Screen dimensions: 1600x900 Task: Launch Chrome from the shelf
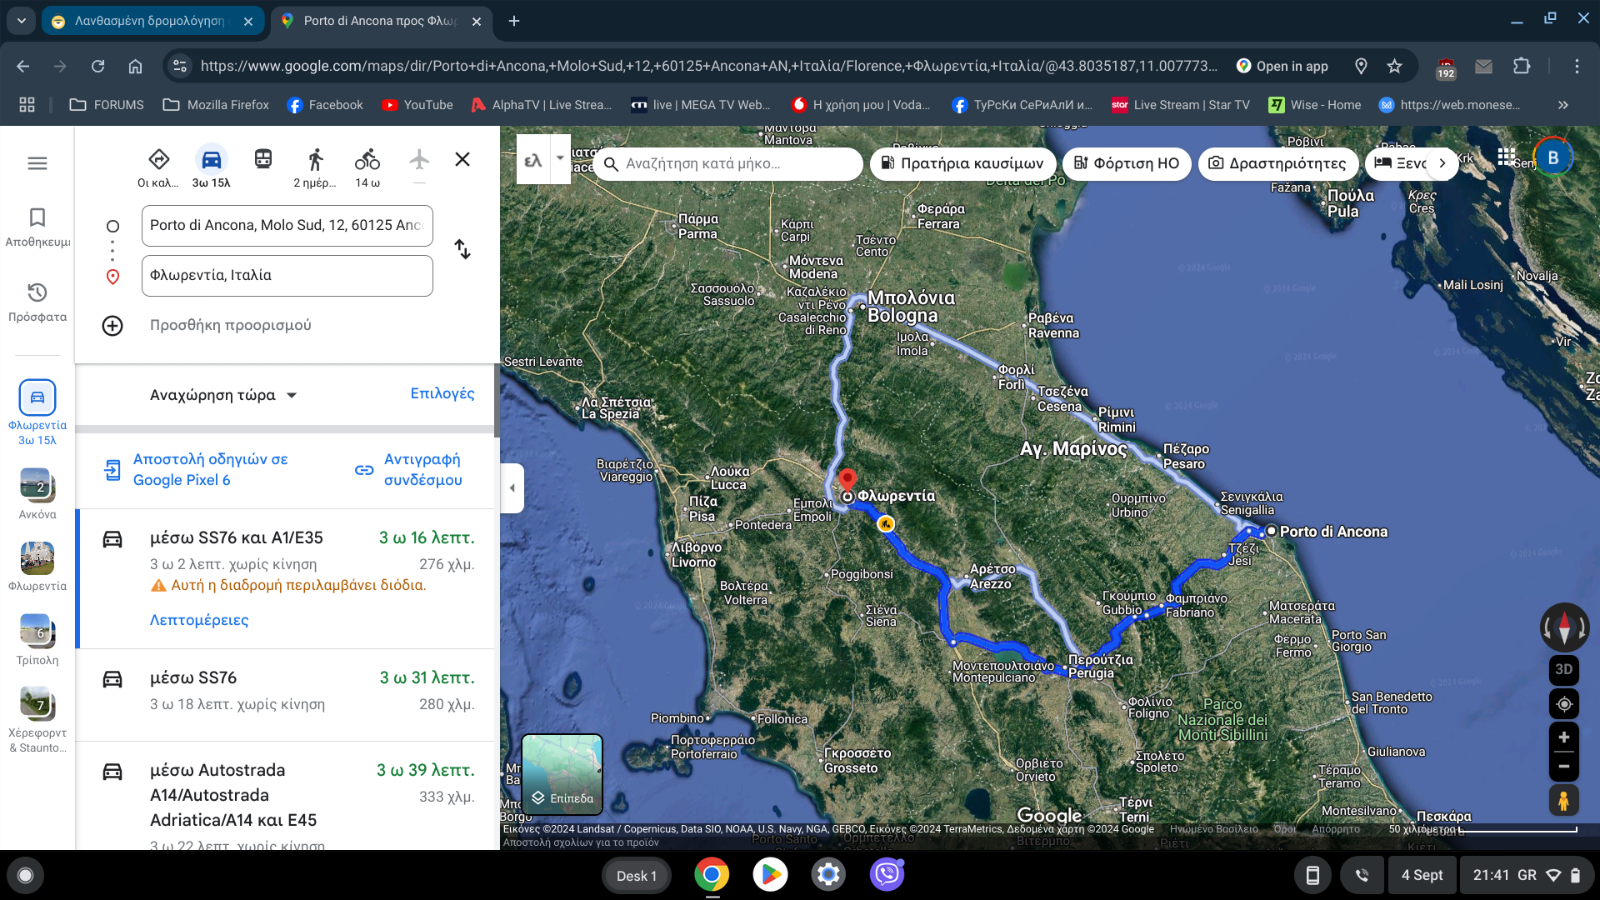712,875
